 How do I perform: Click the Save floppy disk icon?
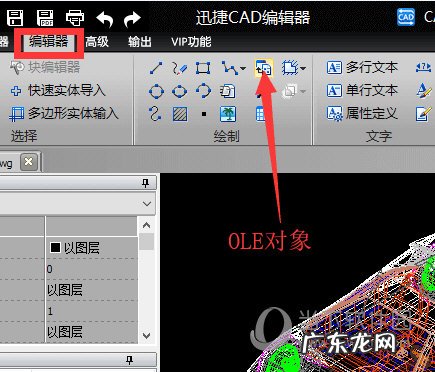[15, 18]
